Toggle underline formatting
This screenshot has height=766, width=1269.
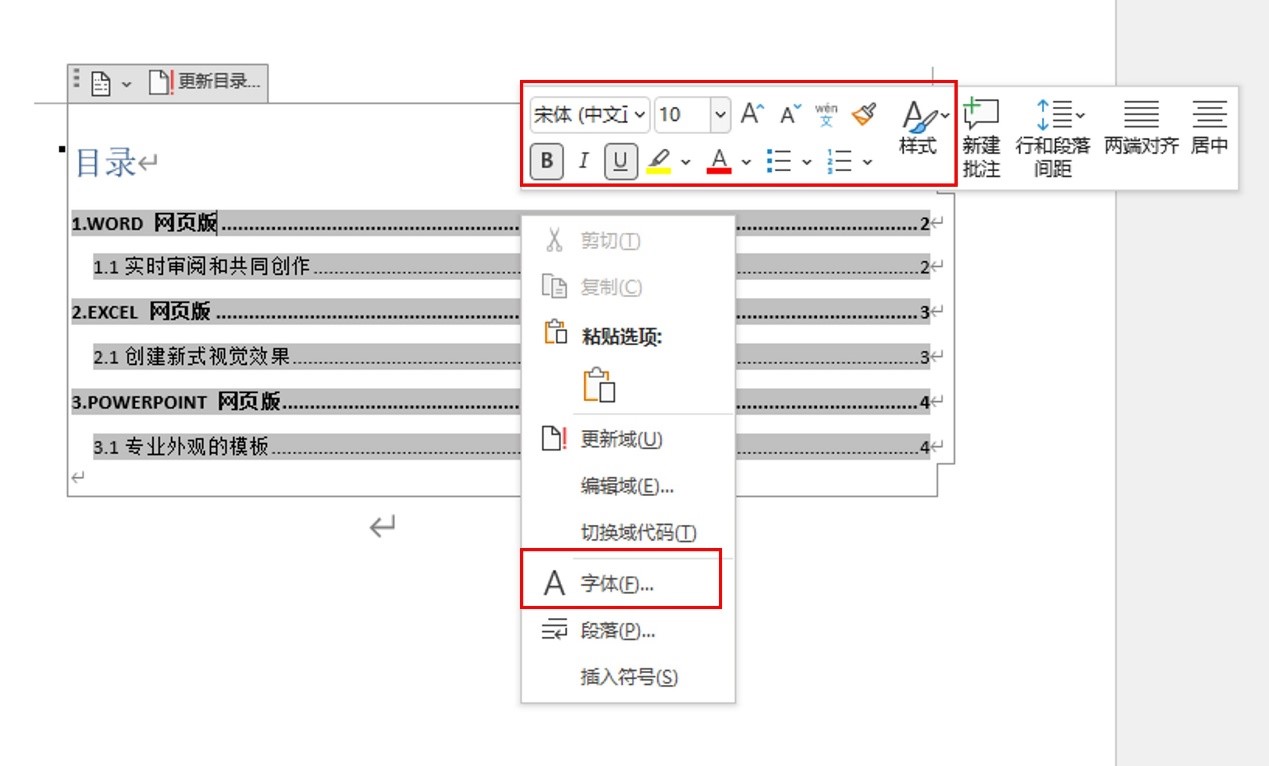tap(621, 159)
